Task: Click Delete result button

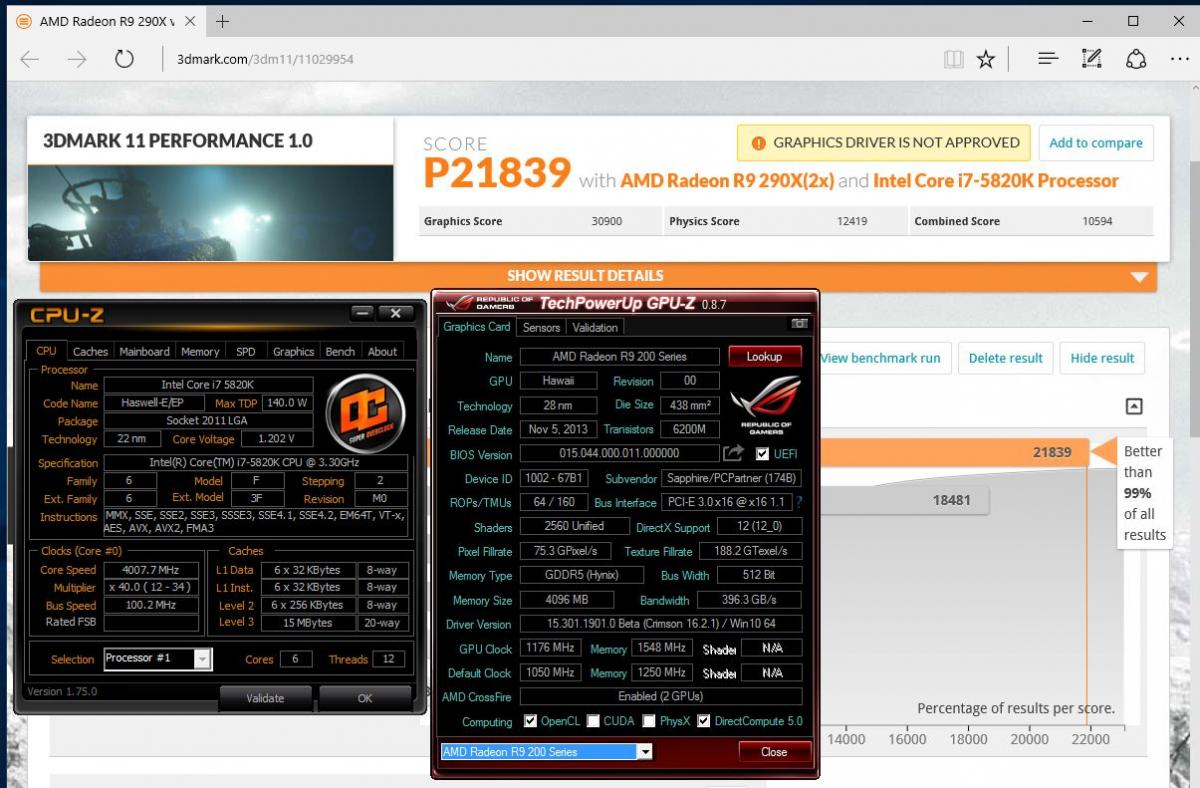Action: tap(1006, 358)
